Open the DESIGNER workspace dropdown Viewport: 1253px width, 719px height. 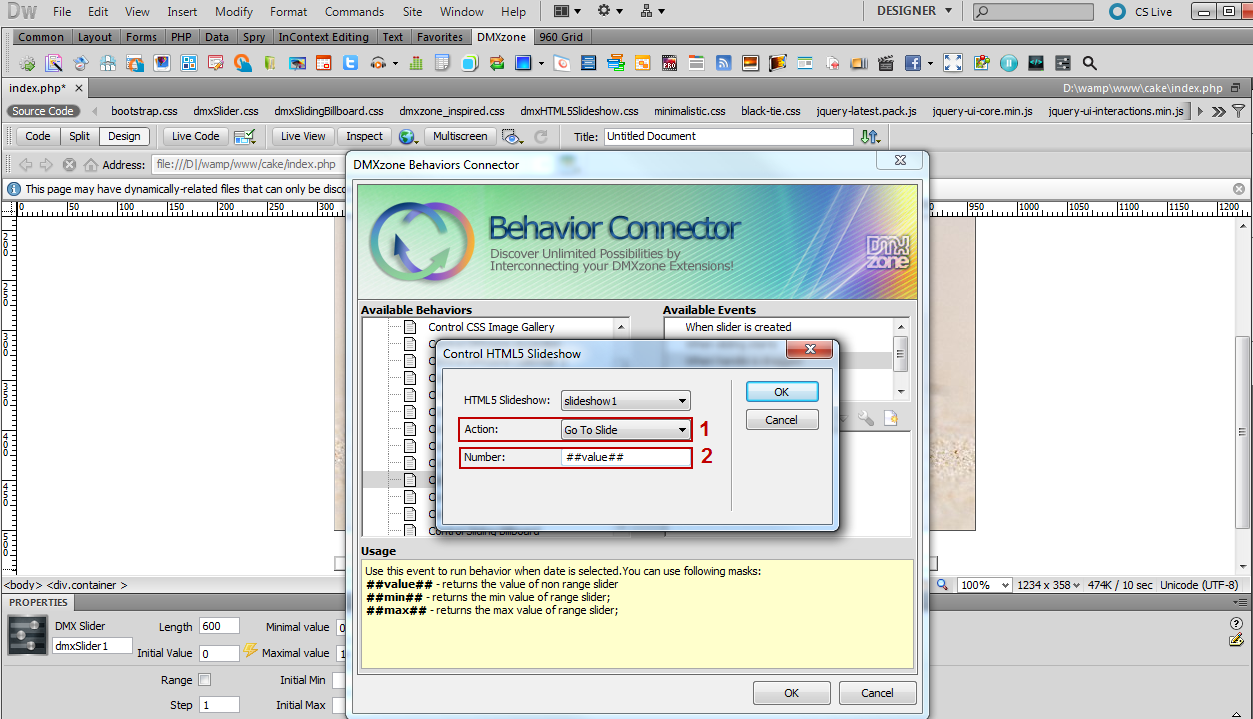click(x=914, y=11)
